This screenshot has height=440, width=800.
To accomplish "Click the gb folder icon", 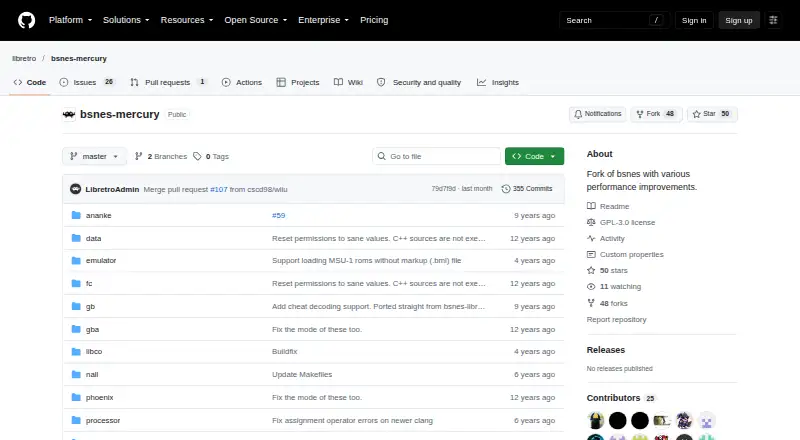I will tap(76, 306).
